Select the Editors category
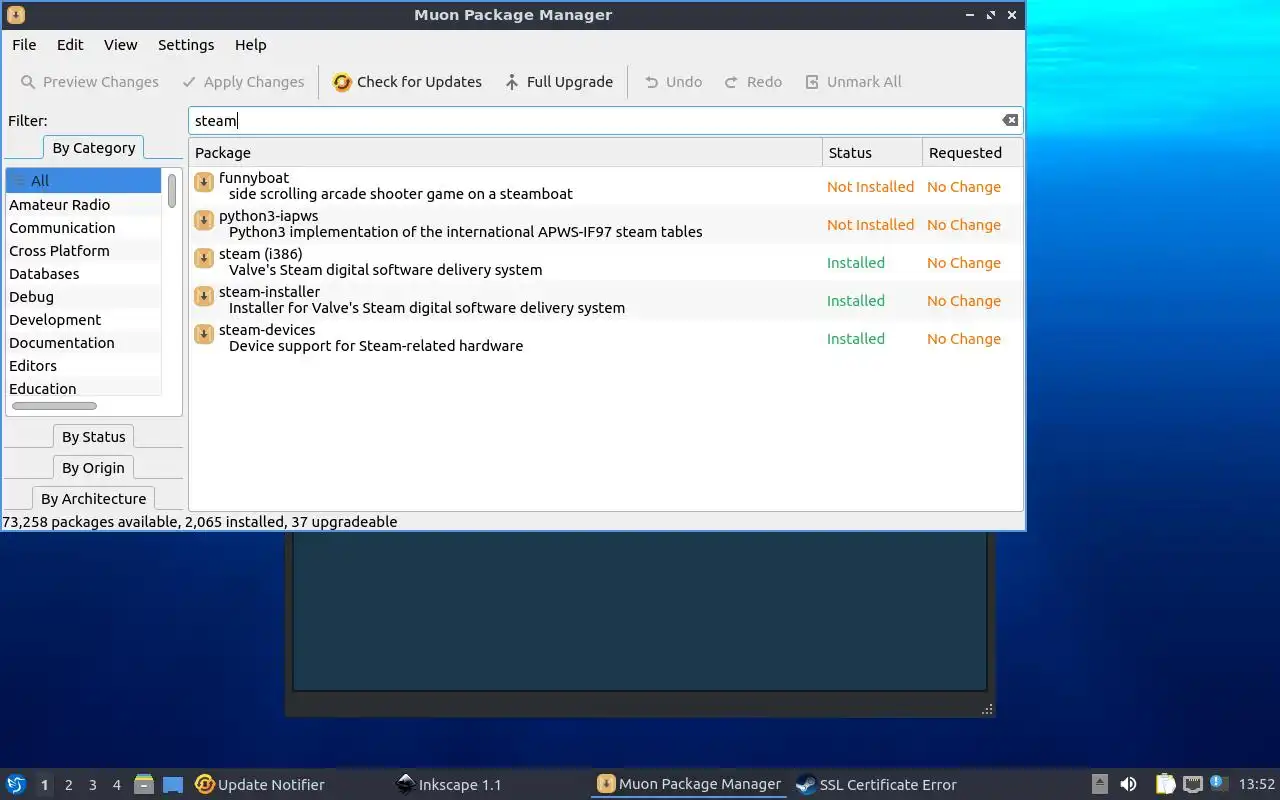The image size is (1280, 800). click(x=83, y=366)
